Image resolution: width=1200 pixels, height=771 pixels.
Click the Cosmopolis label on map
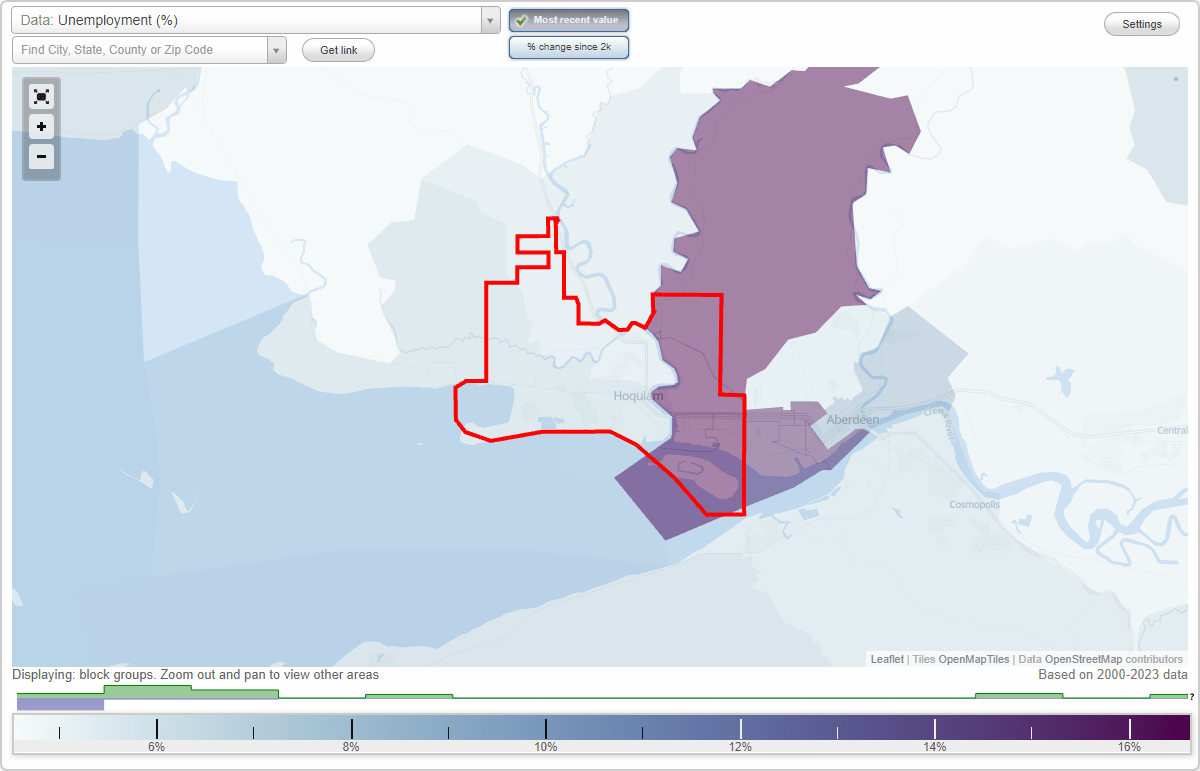[x=974, y=505]
